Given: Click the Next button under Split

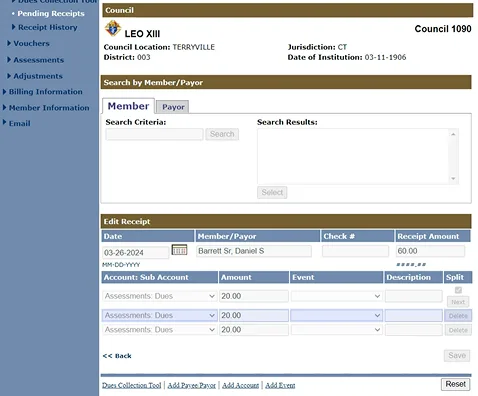Looking at the screenshot, I should (458, 302).
